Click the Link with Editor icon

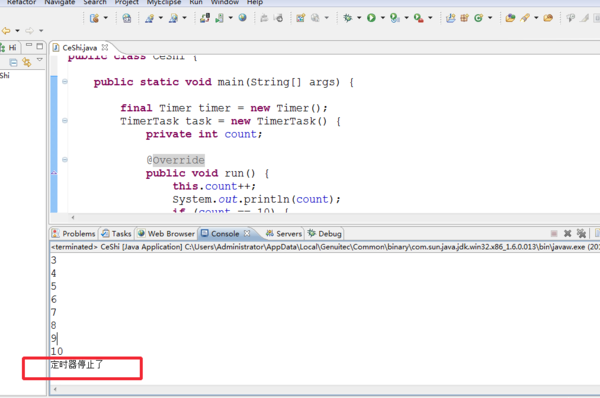(27, 62)
